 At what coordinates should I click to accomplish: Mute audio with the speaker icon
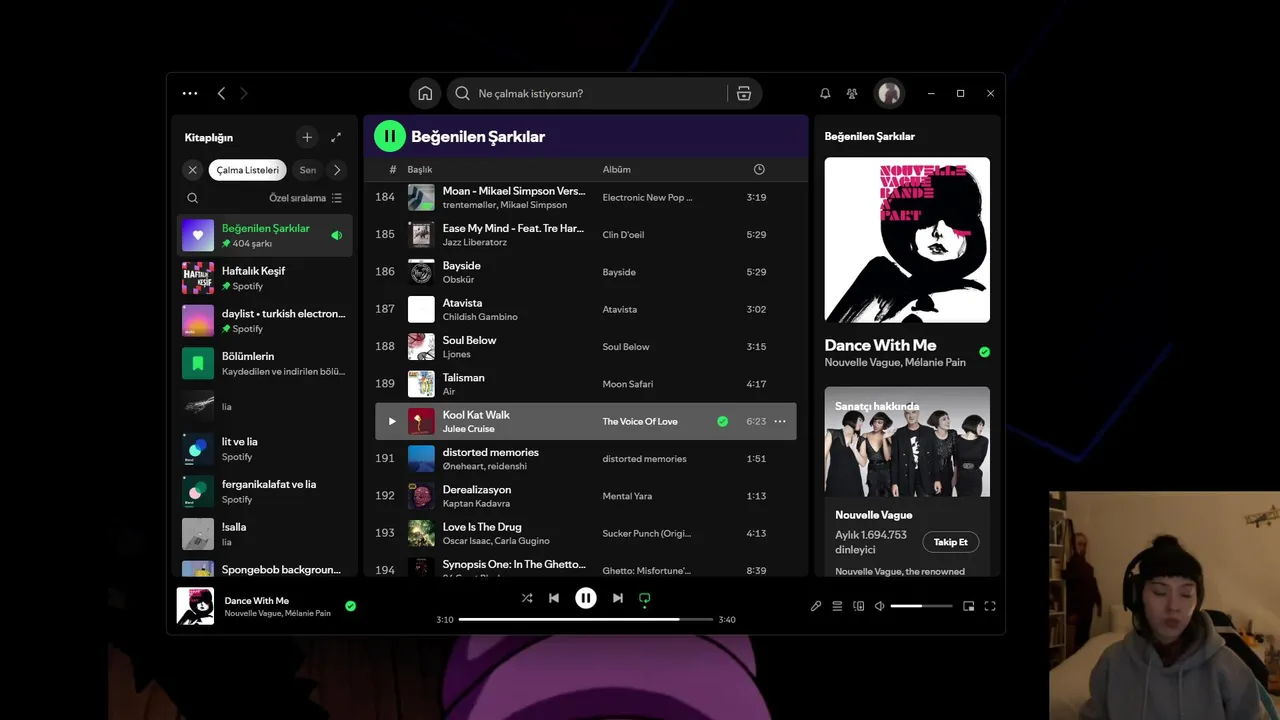(880, 606)
